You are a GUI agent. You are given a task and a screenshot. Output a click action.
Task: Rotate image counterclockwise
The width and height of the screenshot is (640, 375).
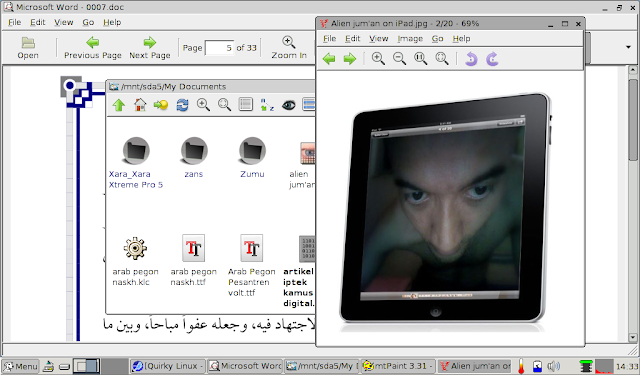point(471,59)
